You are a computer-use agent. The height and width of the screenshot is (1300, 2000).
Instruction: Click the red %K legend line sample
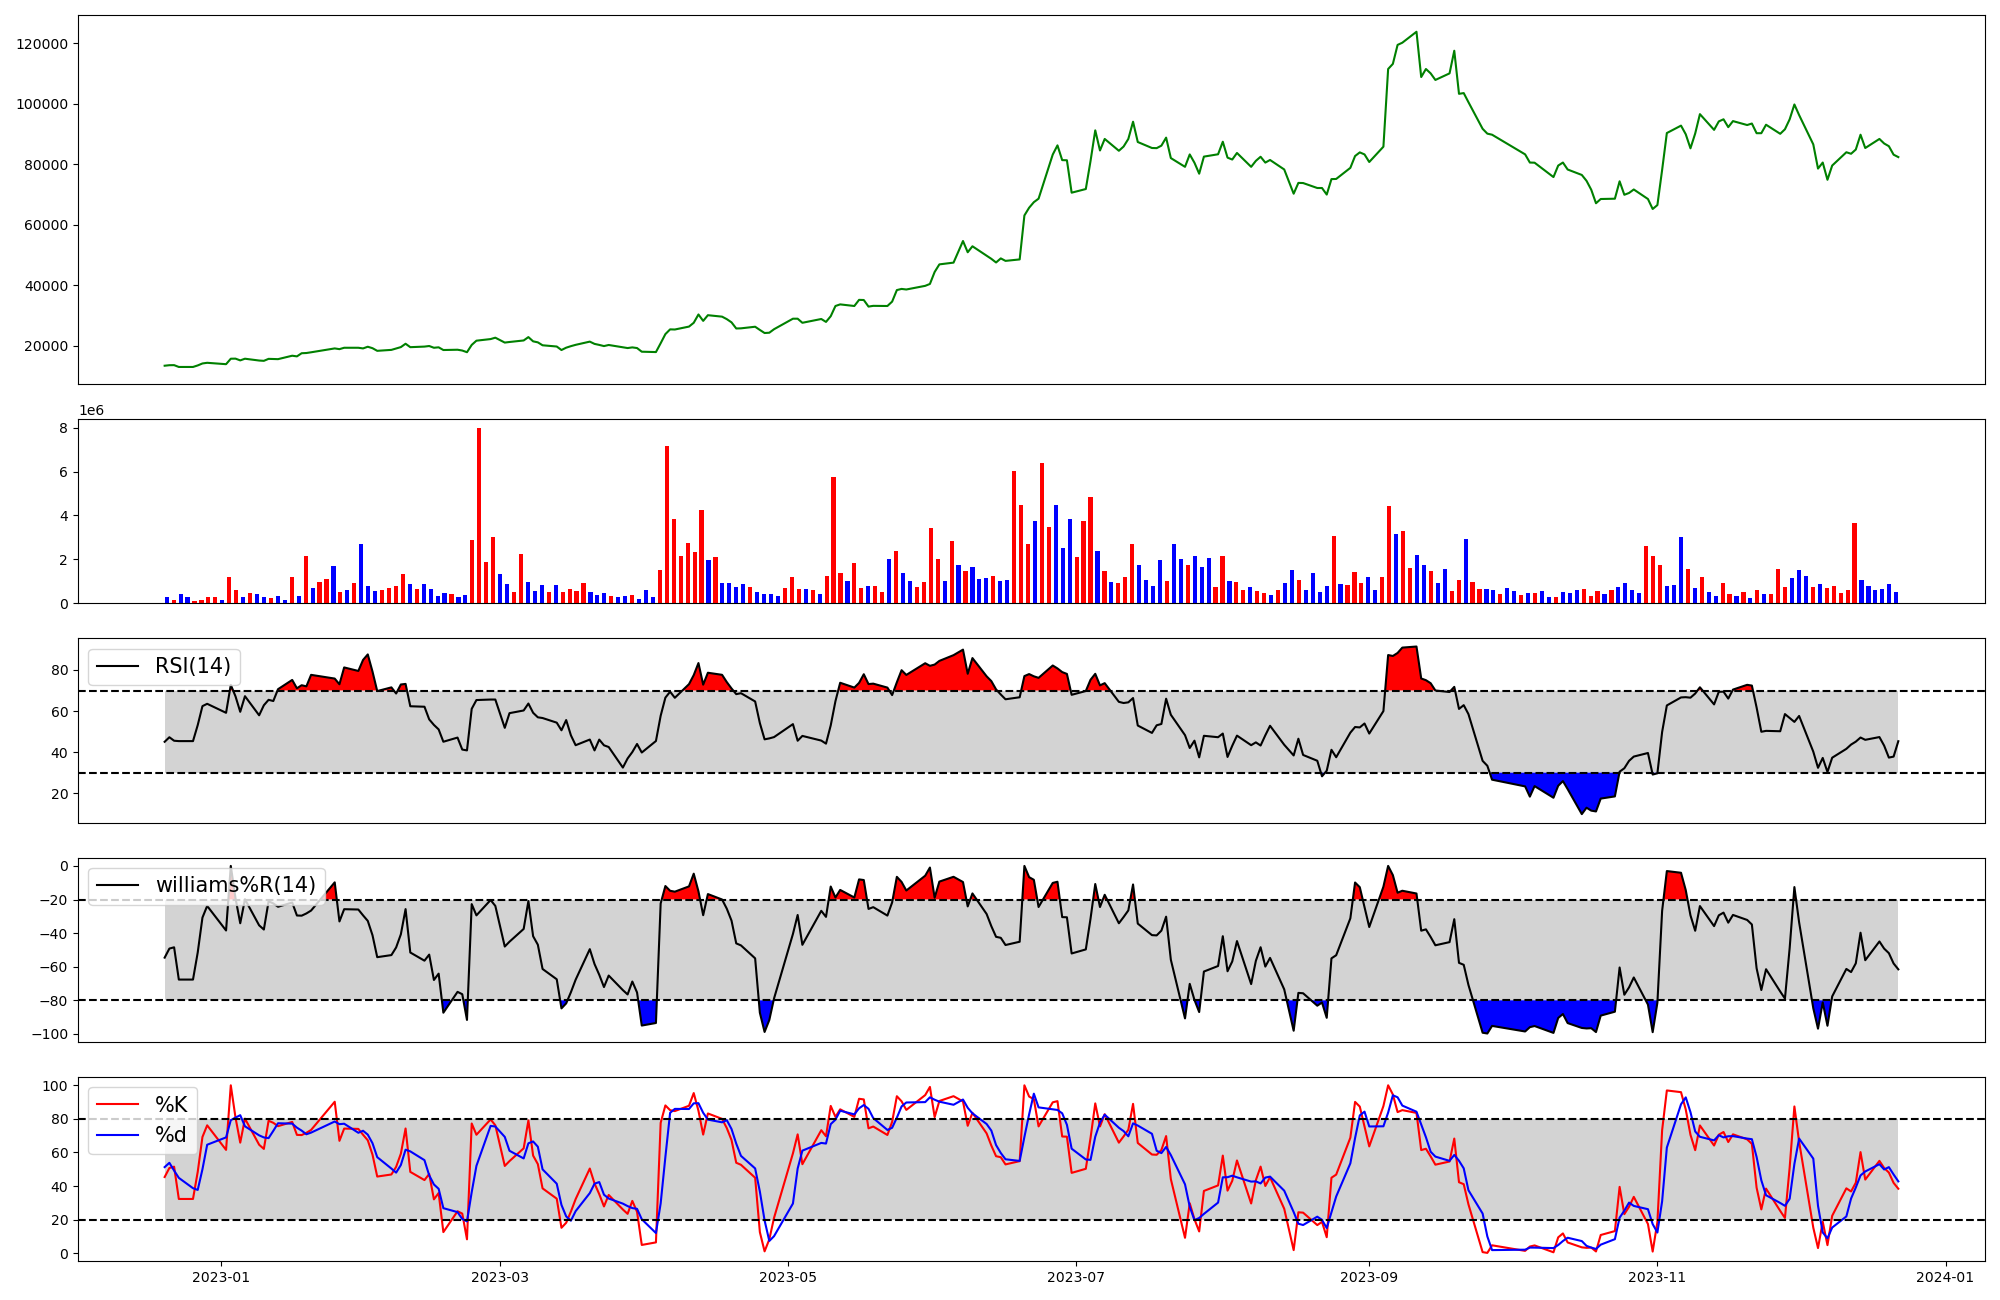118,1105
